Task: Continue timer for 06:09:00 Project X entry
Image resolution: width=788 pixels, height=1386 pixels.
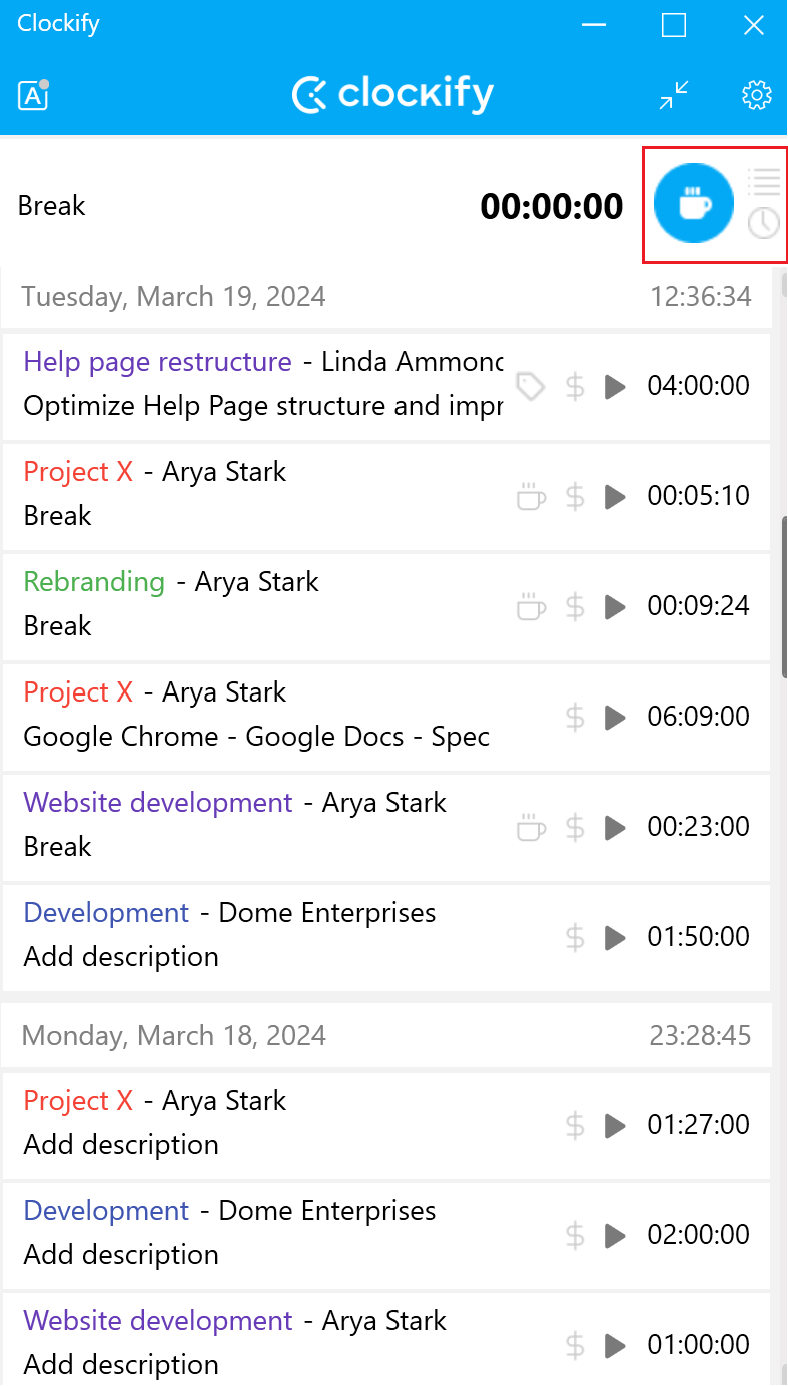Action: (615, 717)
